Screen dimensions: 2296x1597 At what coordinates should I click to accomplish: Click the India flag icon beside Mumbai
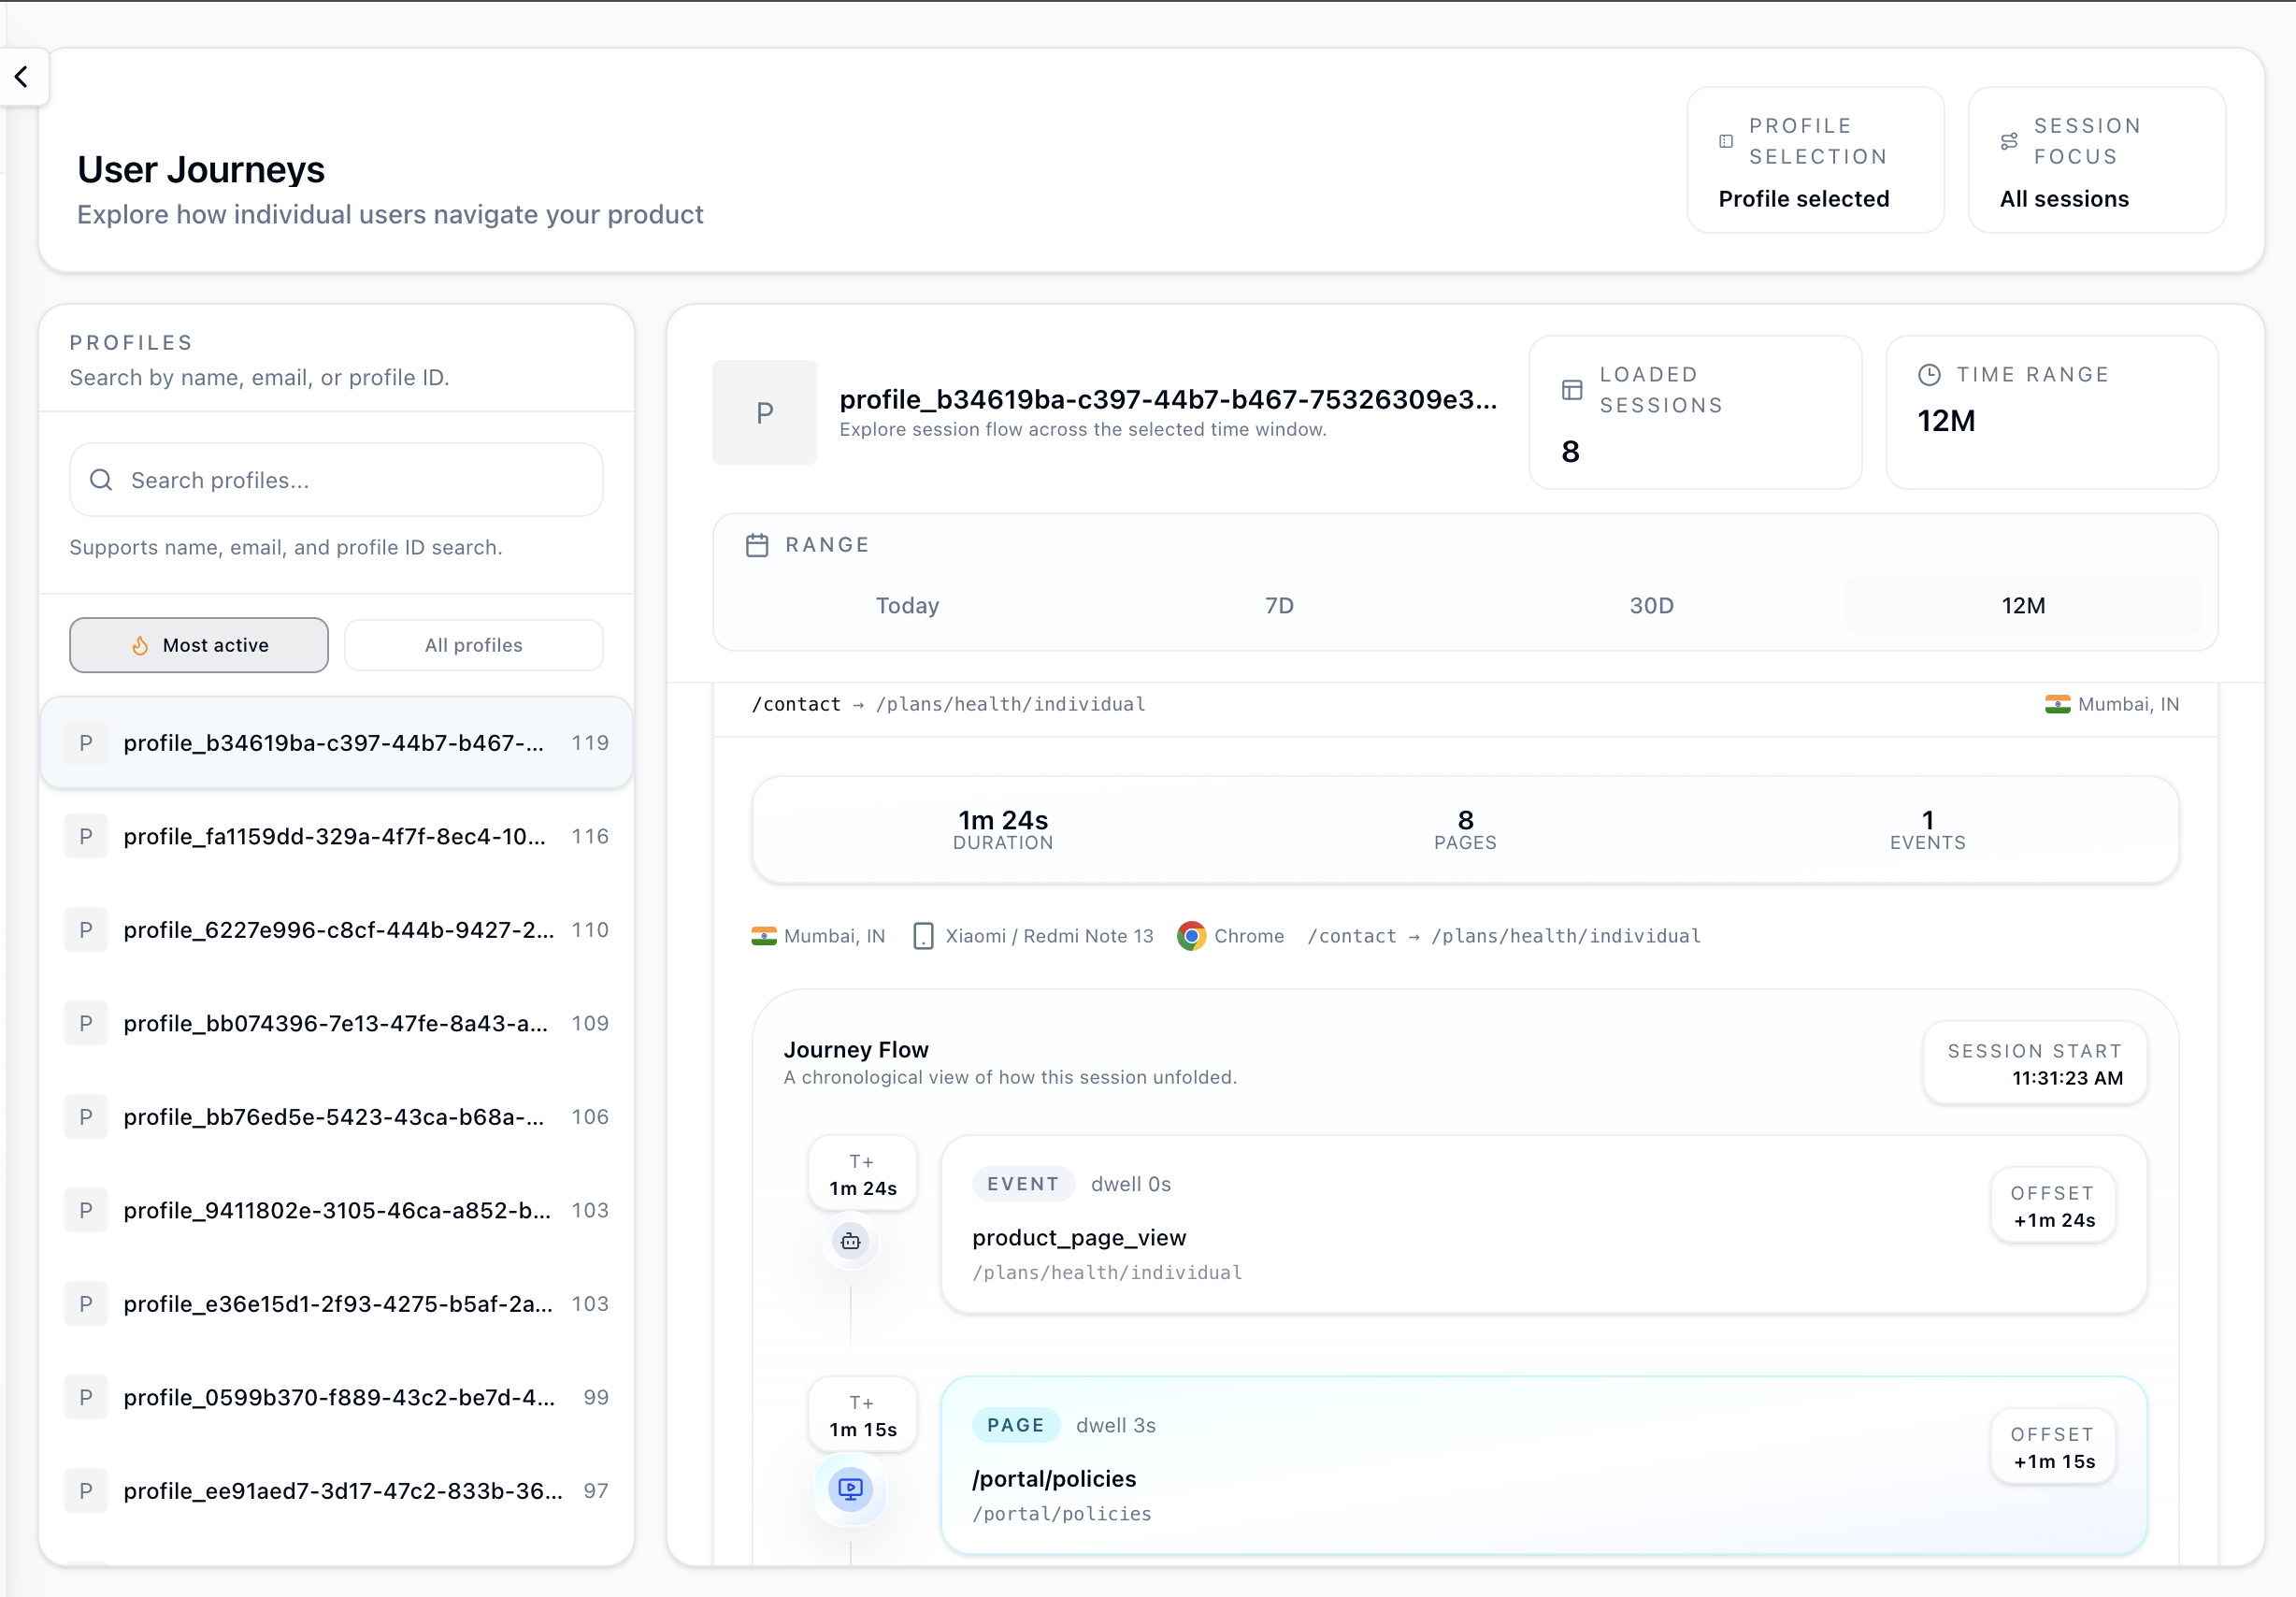pos(764,936)
